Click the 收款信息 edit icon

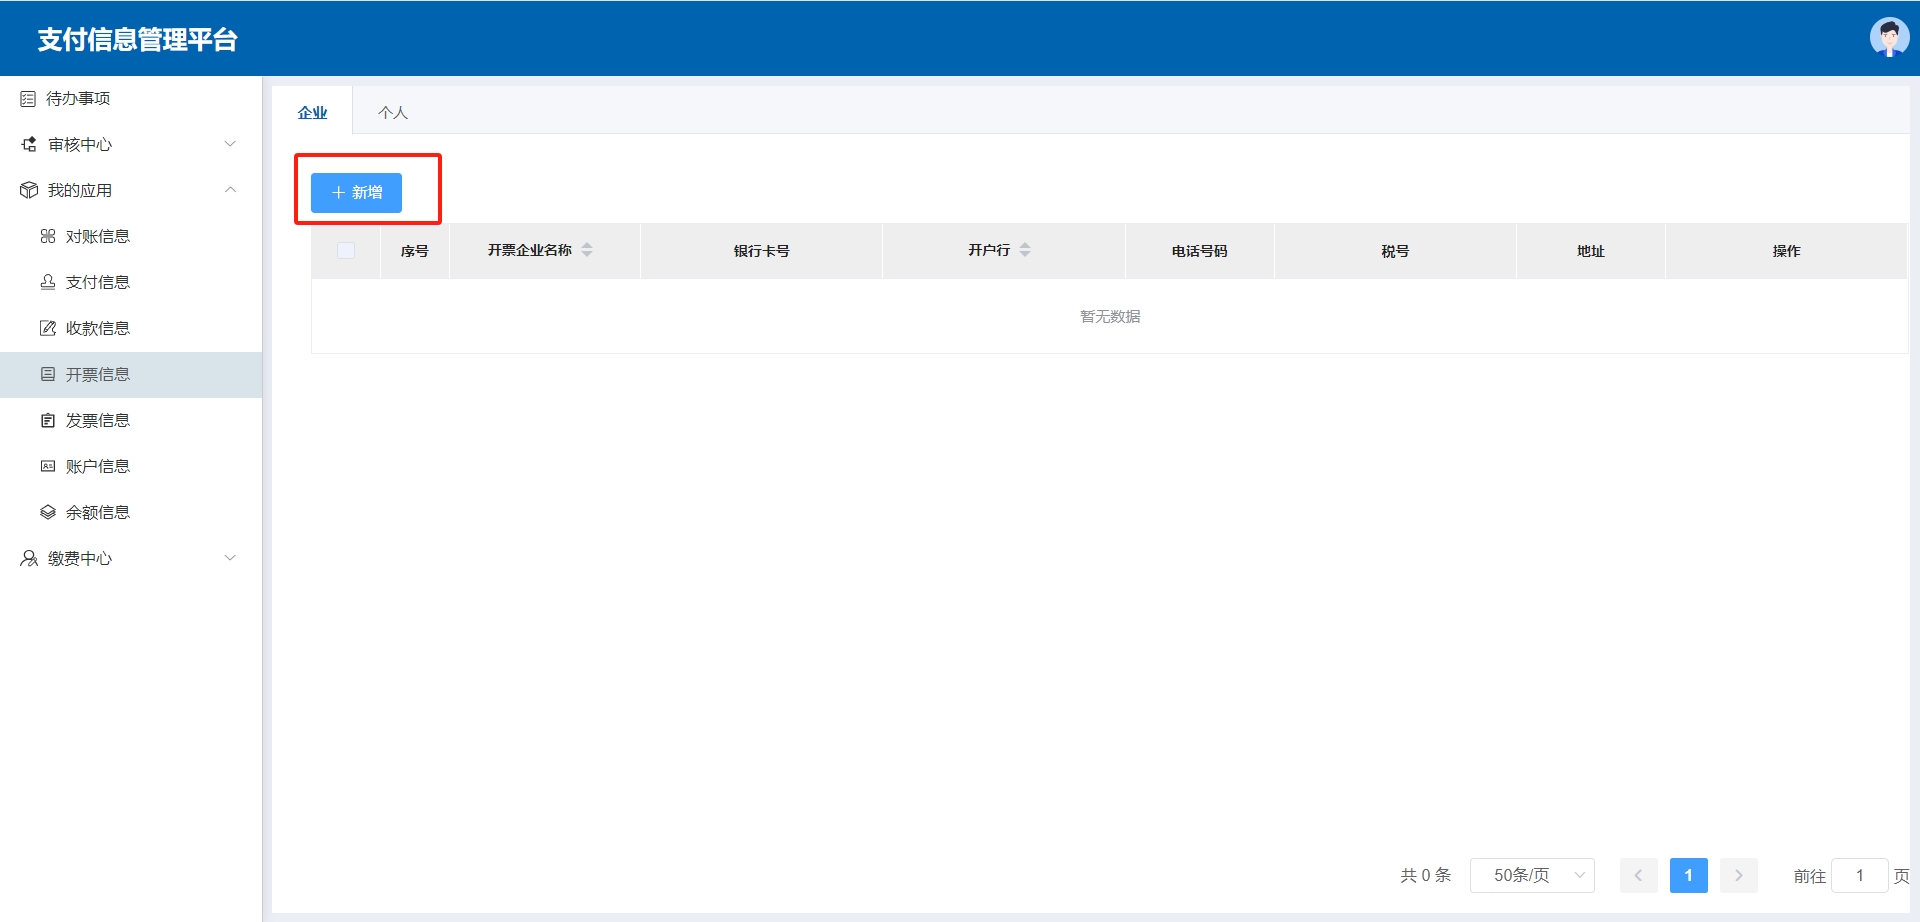click(48, 329)
